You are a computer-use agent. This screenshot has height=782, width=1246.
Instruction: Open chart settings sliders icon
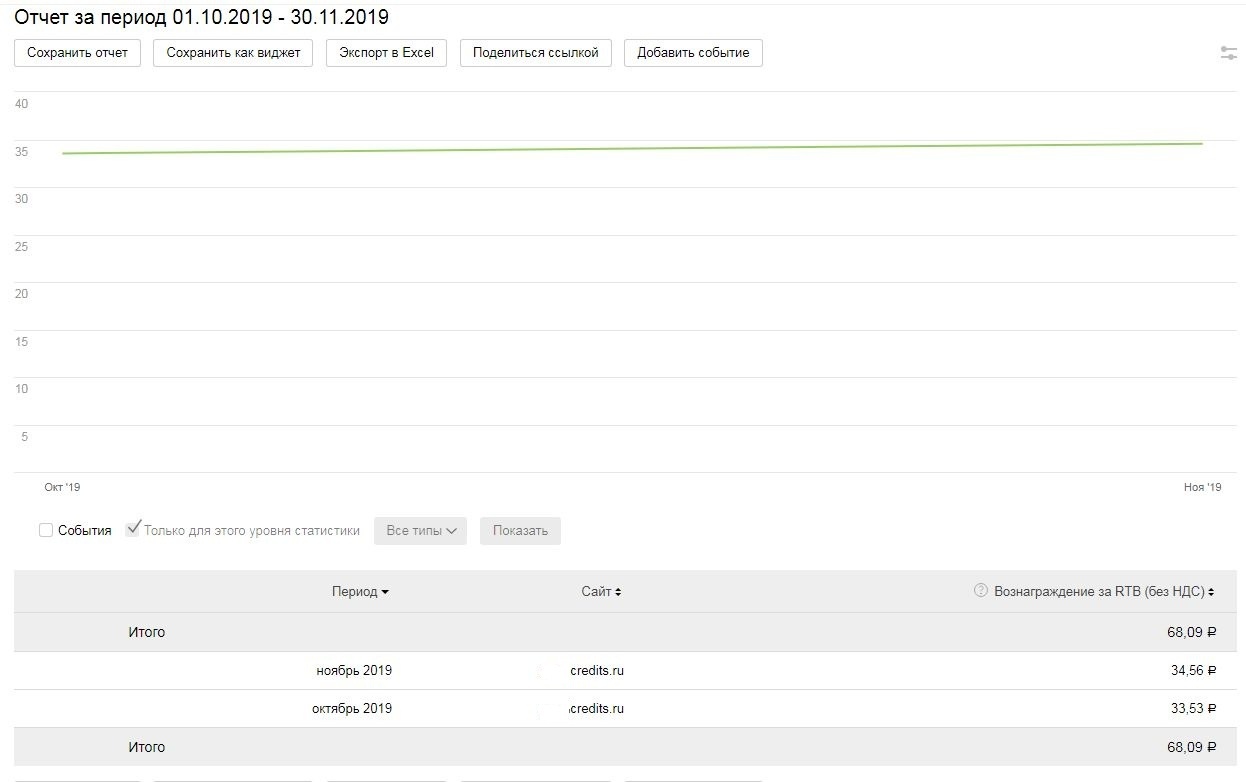click(x=1229, y=53)
